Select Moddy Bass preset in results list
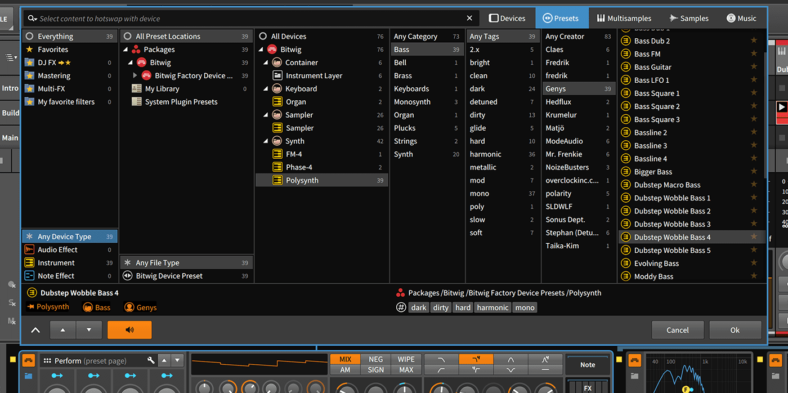The image size is (788, 393). 692,276
